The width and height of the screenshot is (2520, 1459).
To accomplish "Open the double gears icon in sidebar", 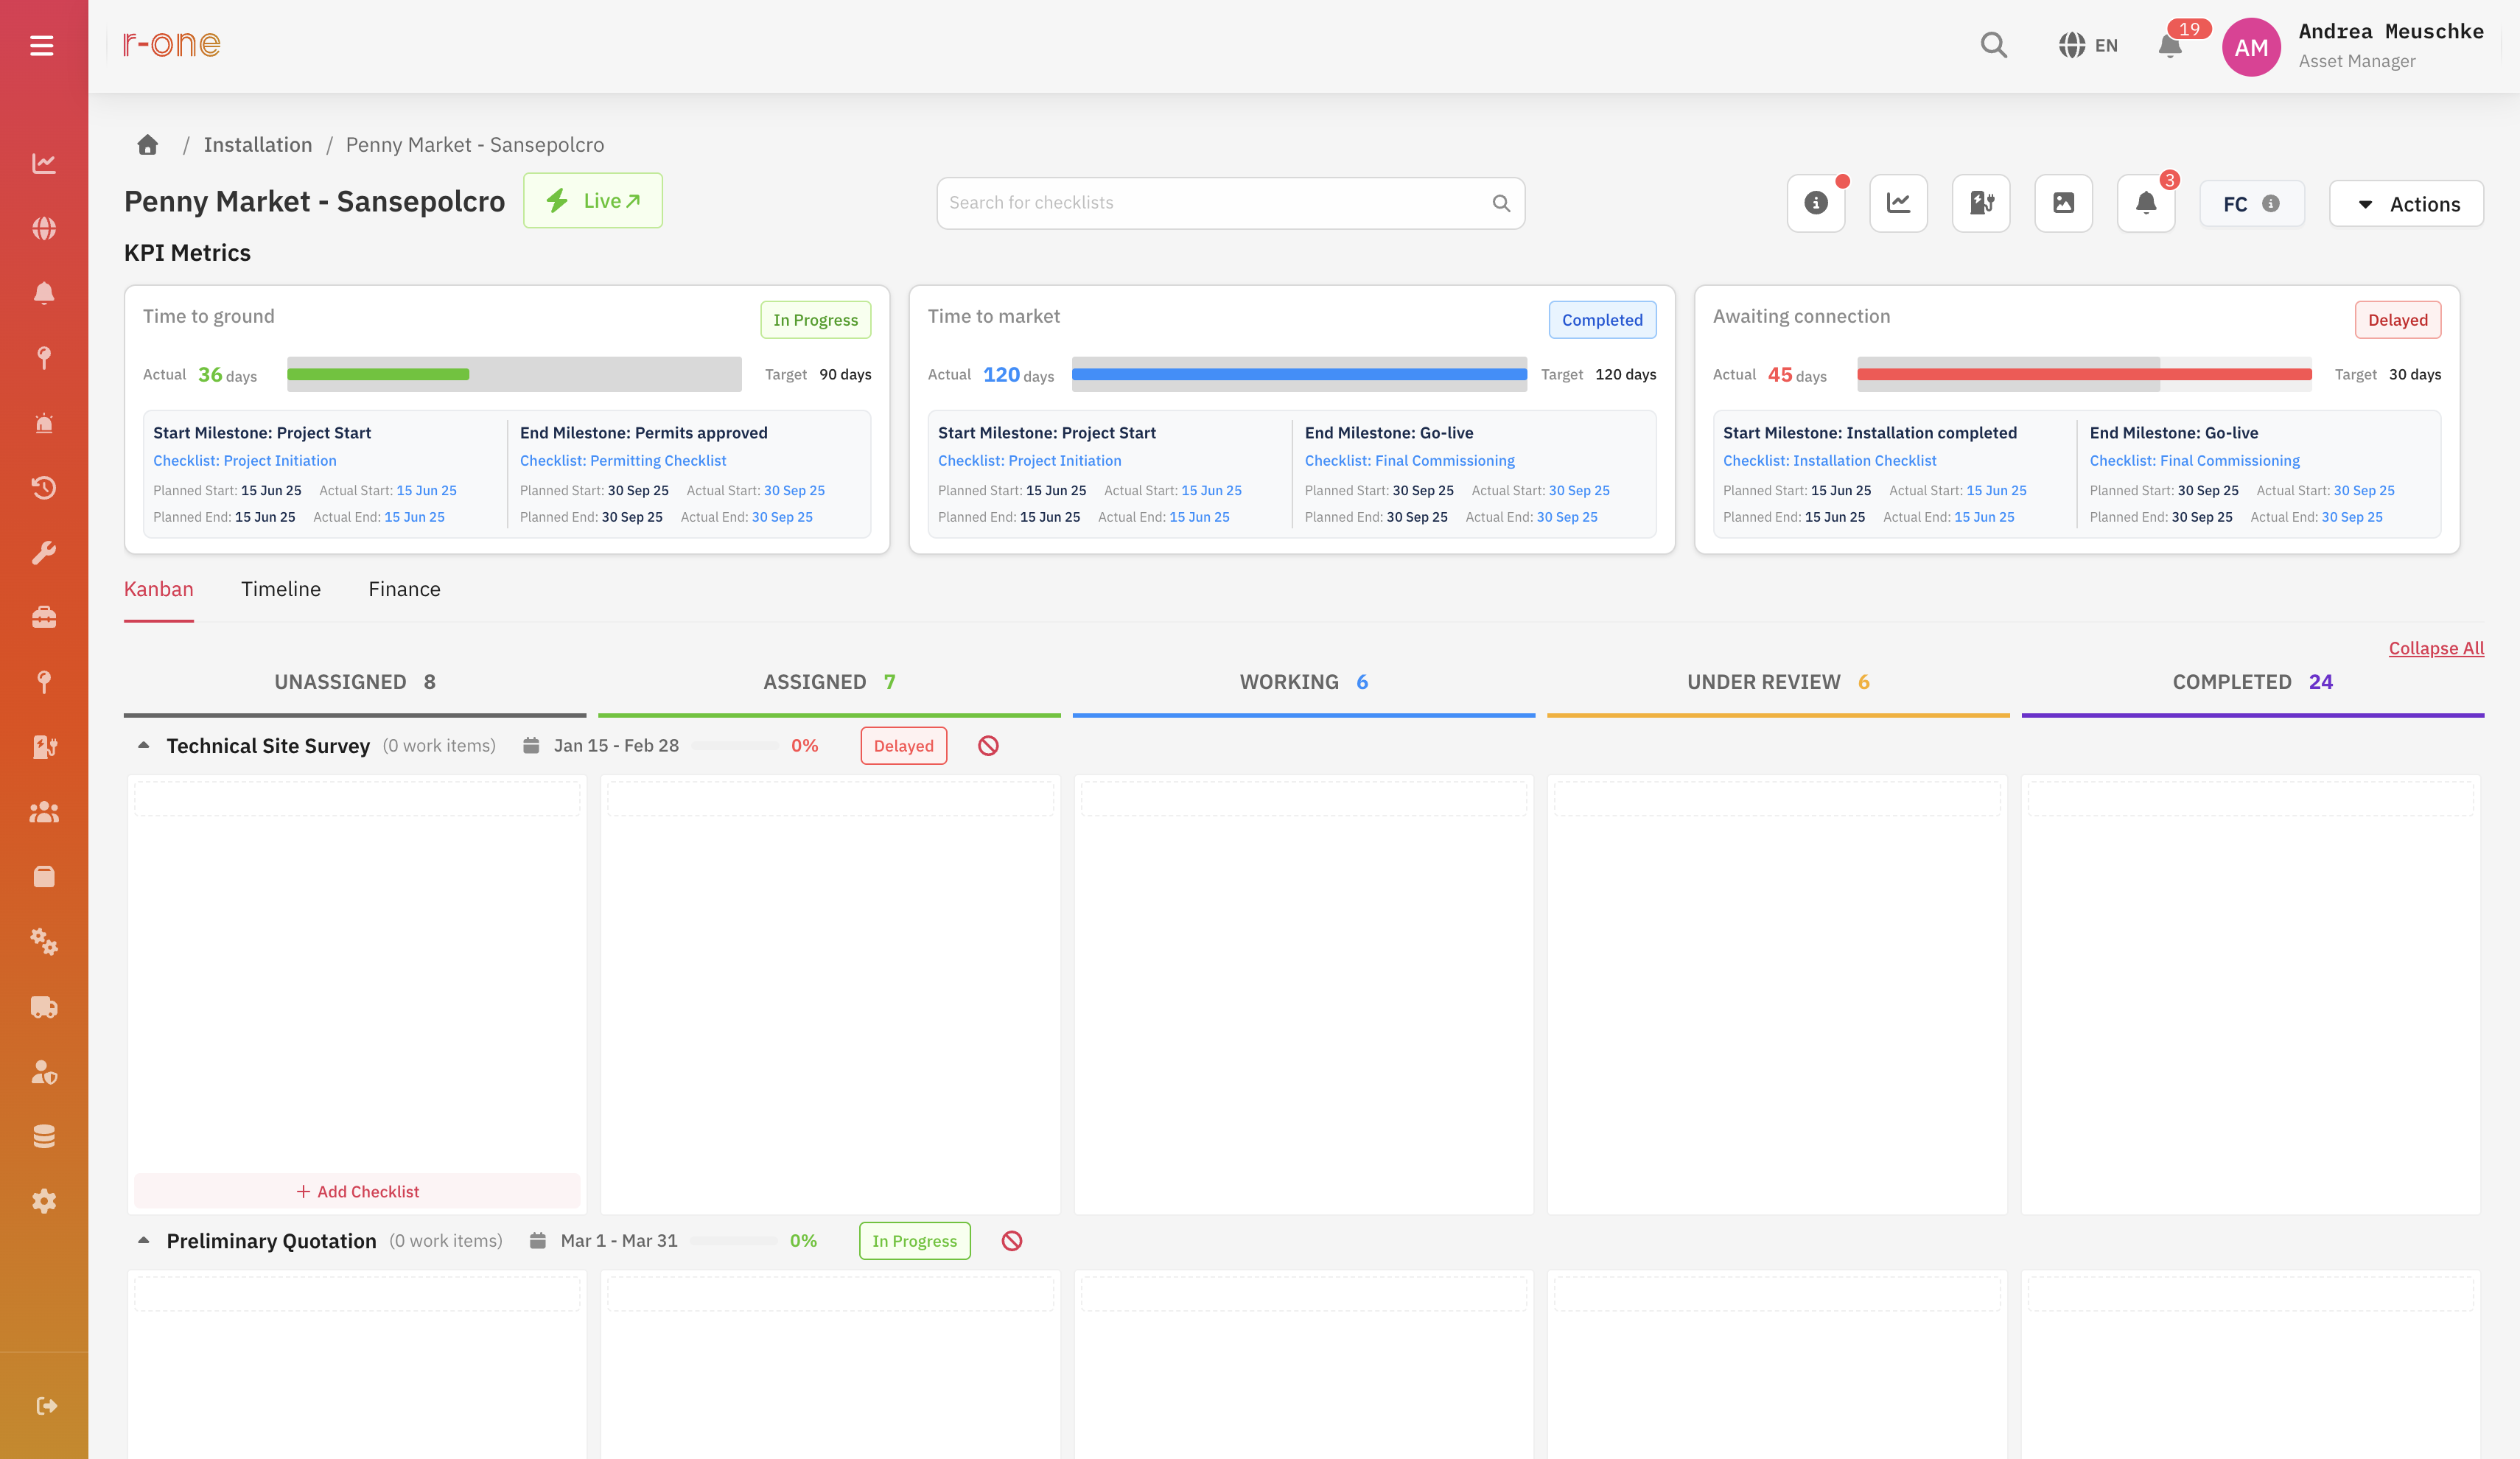I will 44,941.
